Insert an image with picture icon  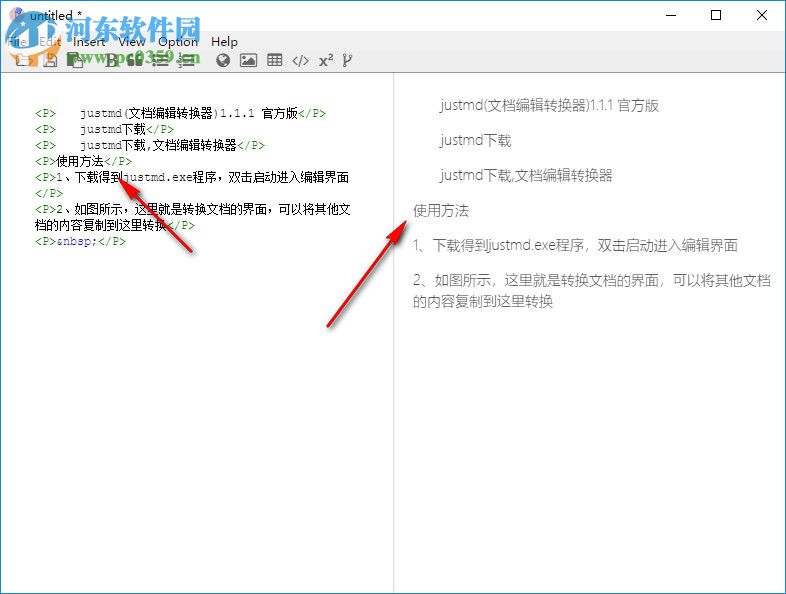pyautogui.click(x=248, y=61)
